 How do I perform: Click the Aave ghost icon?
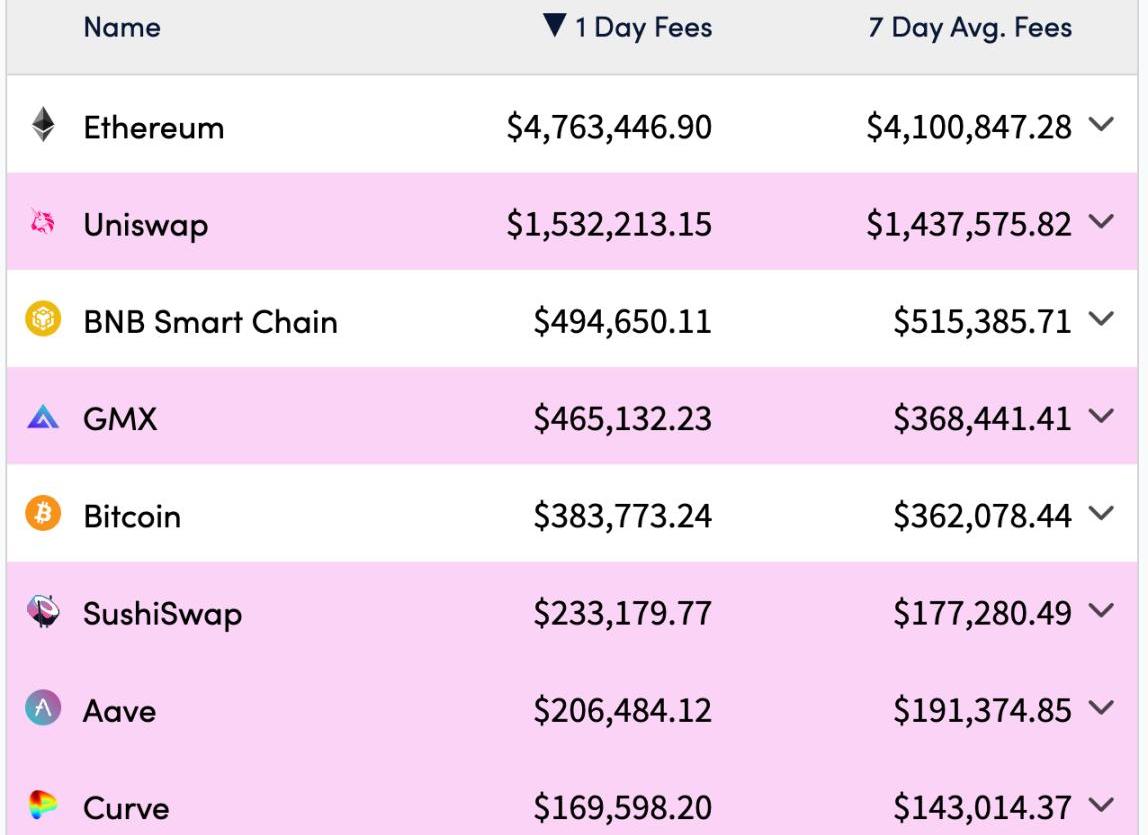(43, 709)
